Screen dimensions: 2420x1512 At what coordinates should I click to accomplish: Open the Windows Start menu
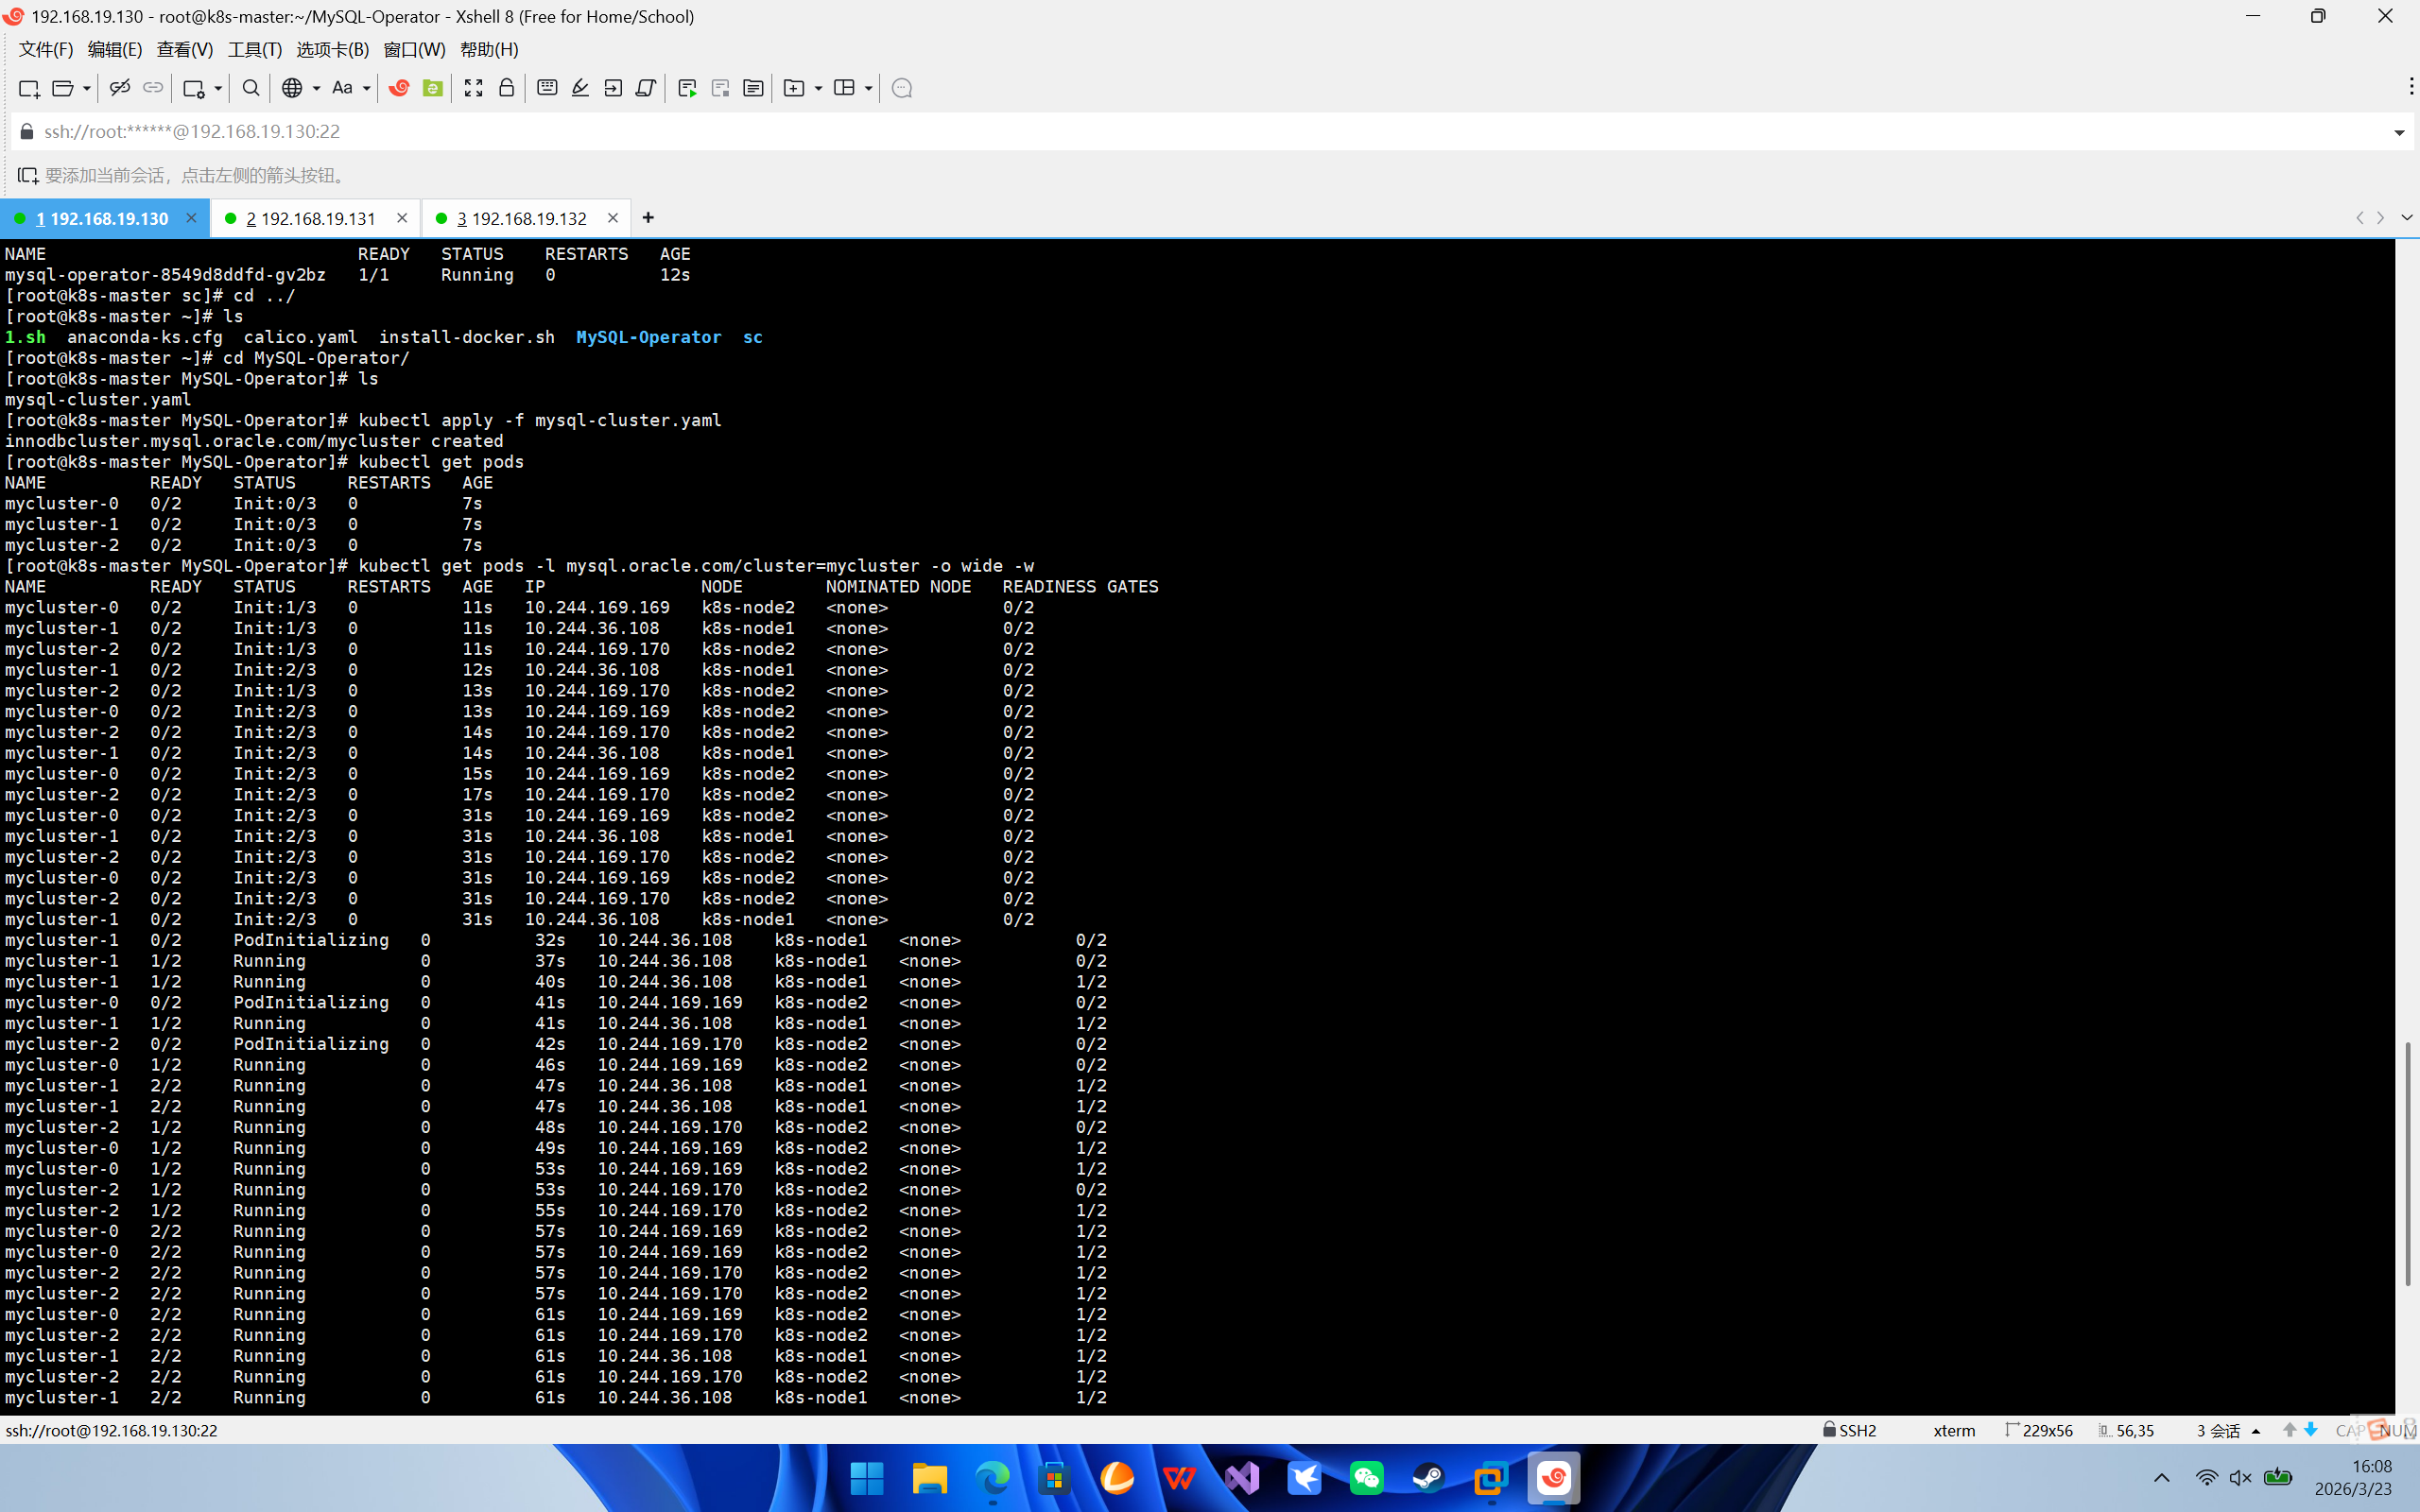coord(867,1478)
